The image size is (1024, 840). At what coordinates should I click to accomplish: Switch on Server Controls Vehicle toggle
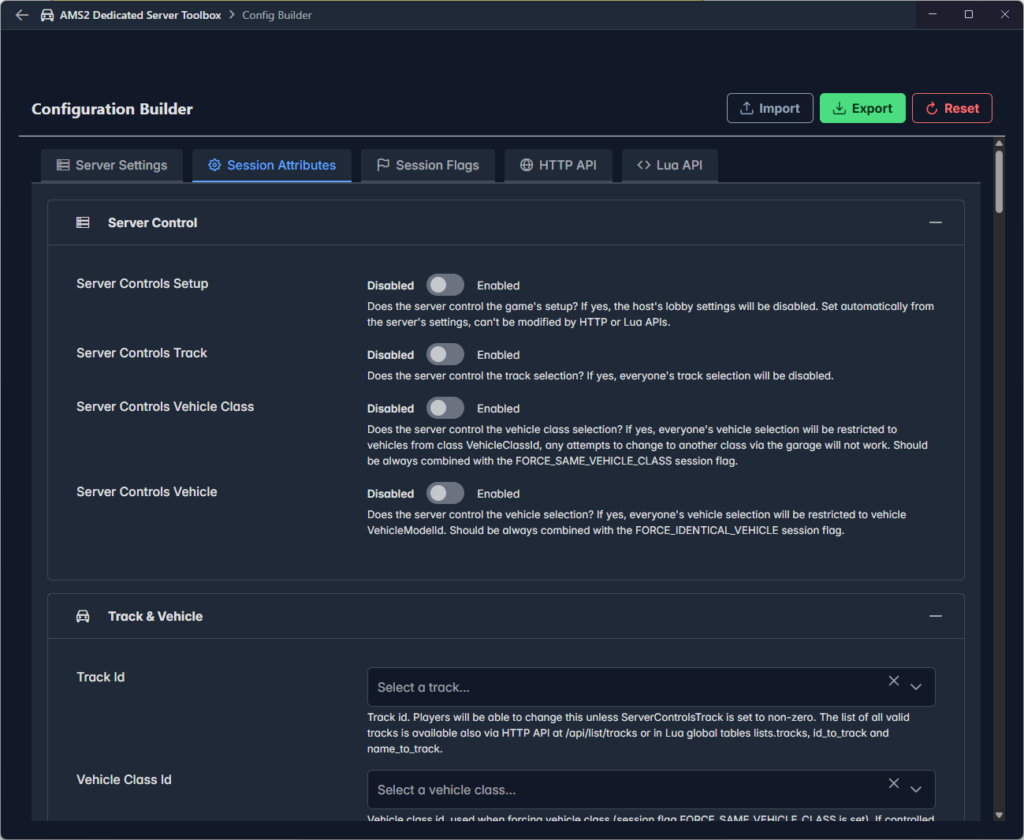click(445, 493)
